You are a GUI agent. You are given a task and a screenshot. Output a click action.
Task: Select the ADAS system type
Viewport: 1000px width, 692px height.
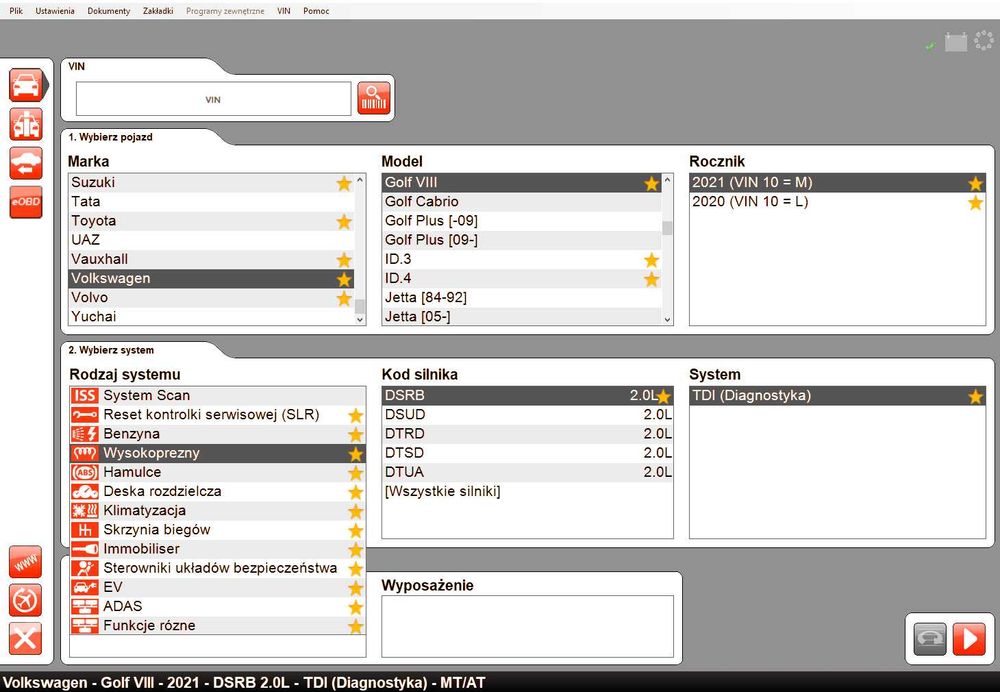tap(217, 606)
